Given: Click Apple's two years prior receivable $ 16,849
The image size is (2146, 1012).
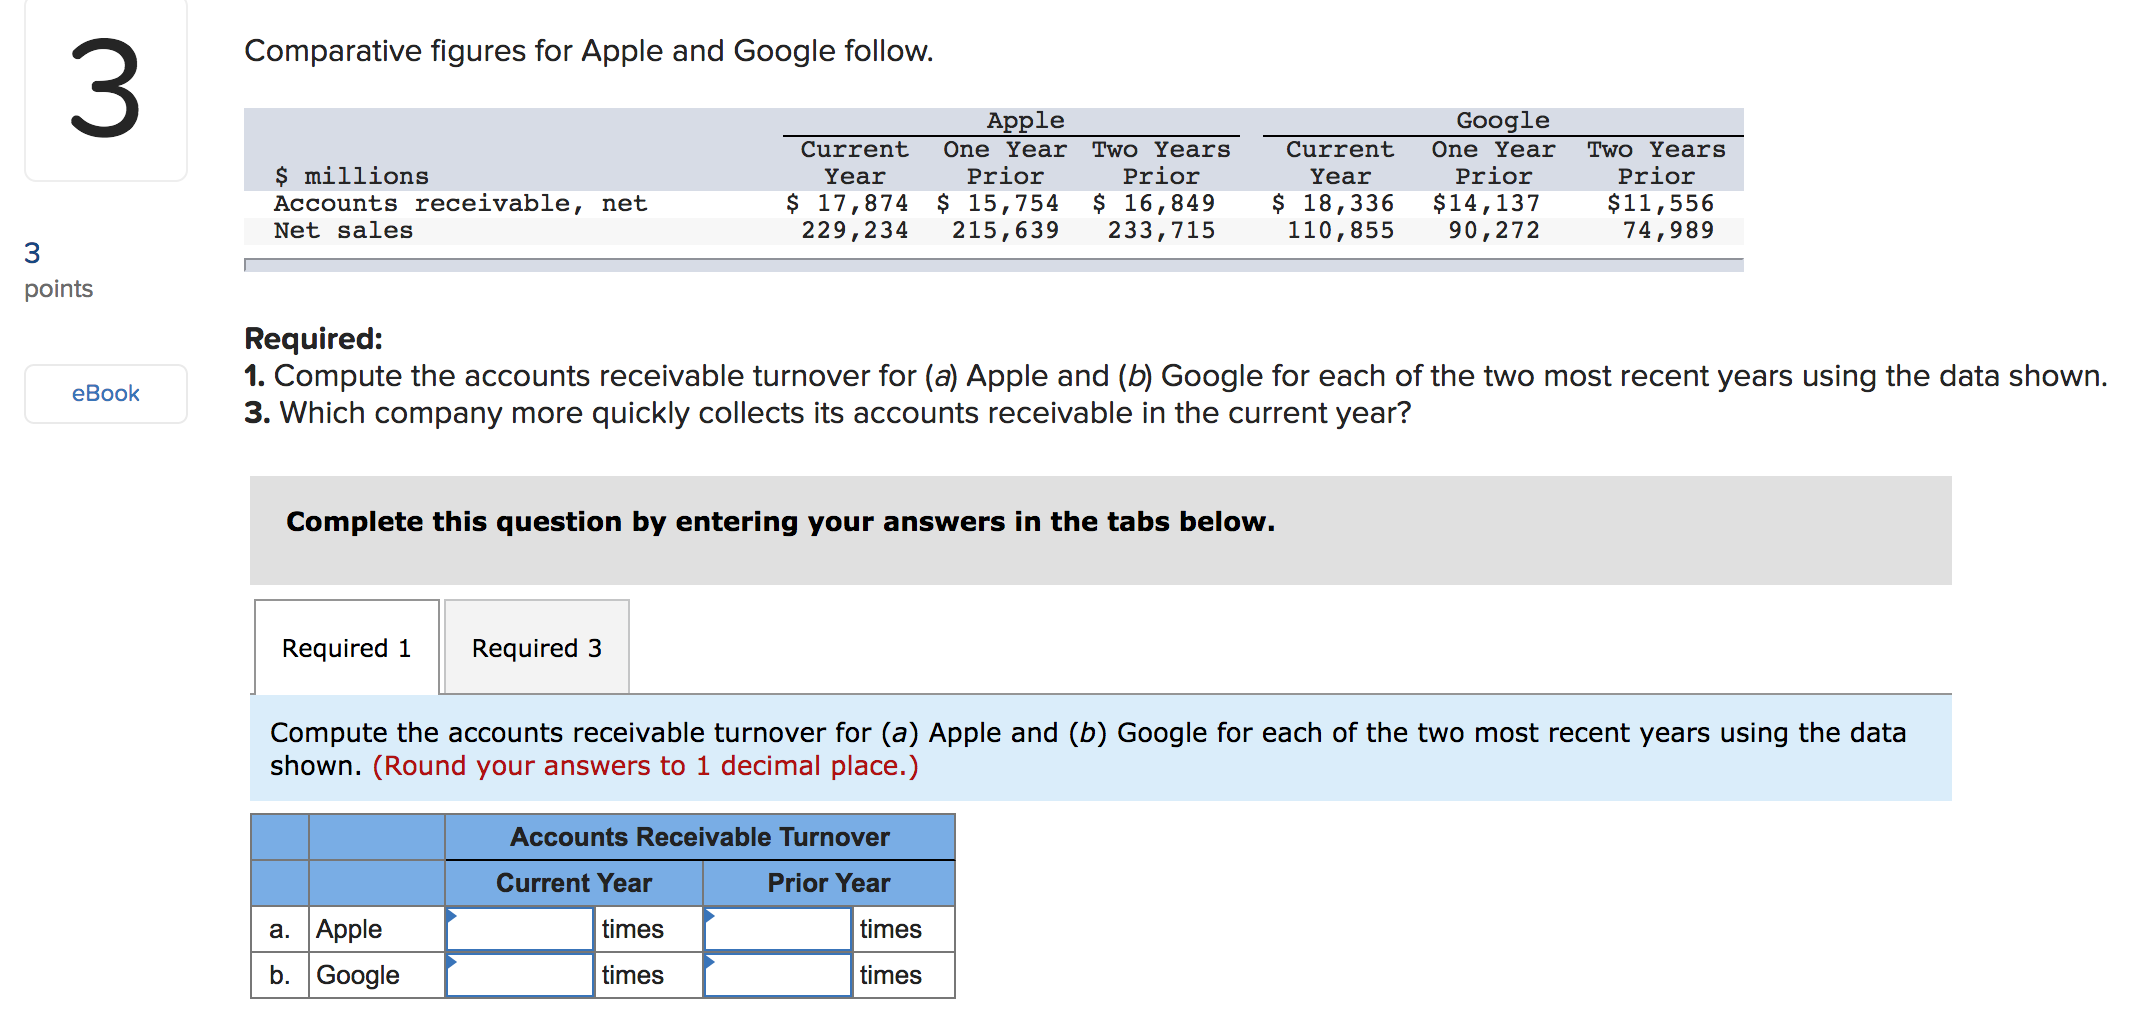Looking at the screenshot, I should coord(1154,203).
